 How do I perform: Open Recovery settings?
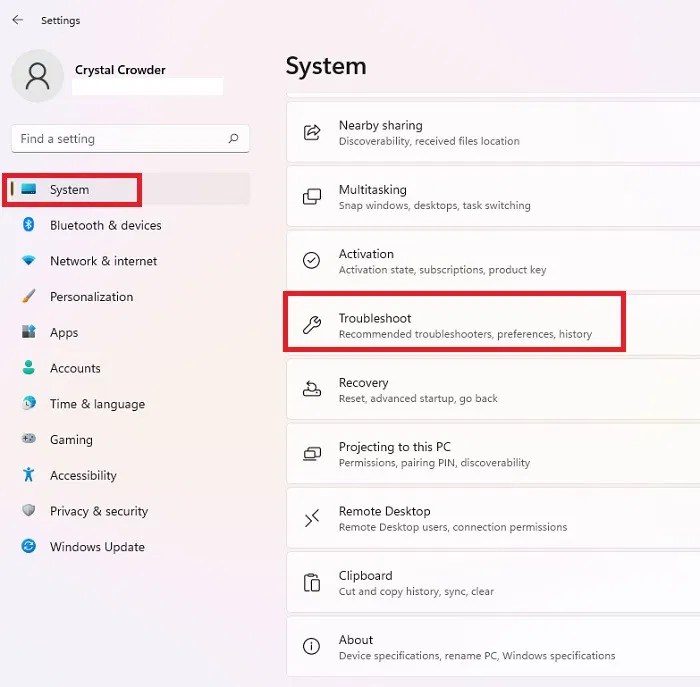coord(493,390)
